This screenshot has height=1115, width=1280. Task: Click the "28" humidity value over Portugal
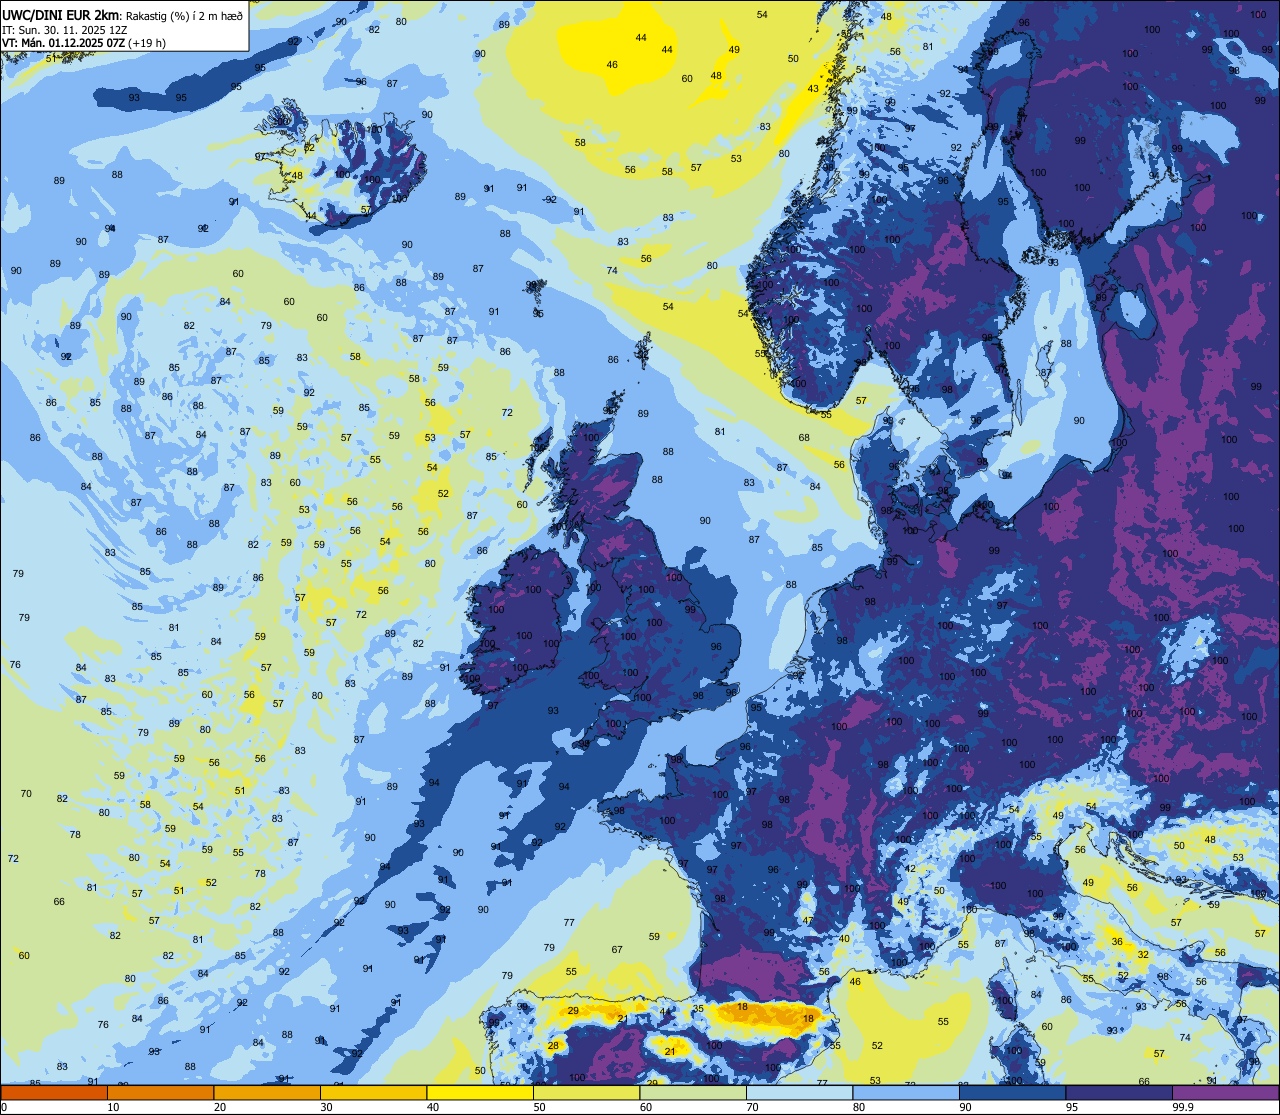pyautogui.click(x=553, y=1046)
